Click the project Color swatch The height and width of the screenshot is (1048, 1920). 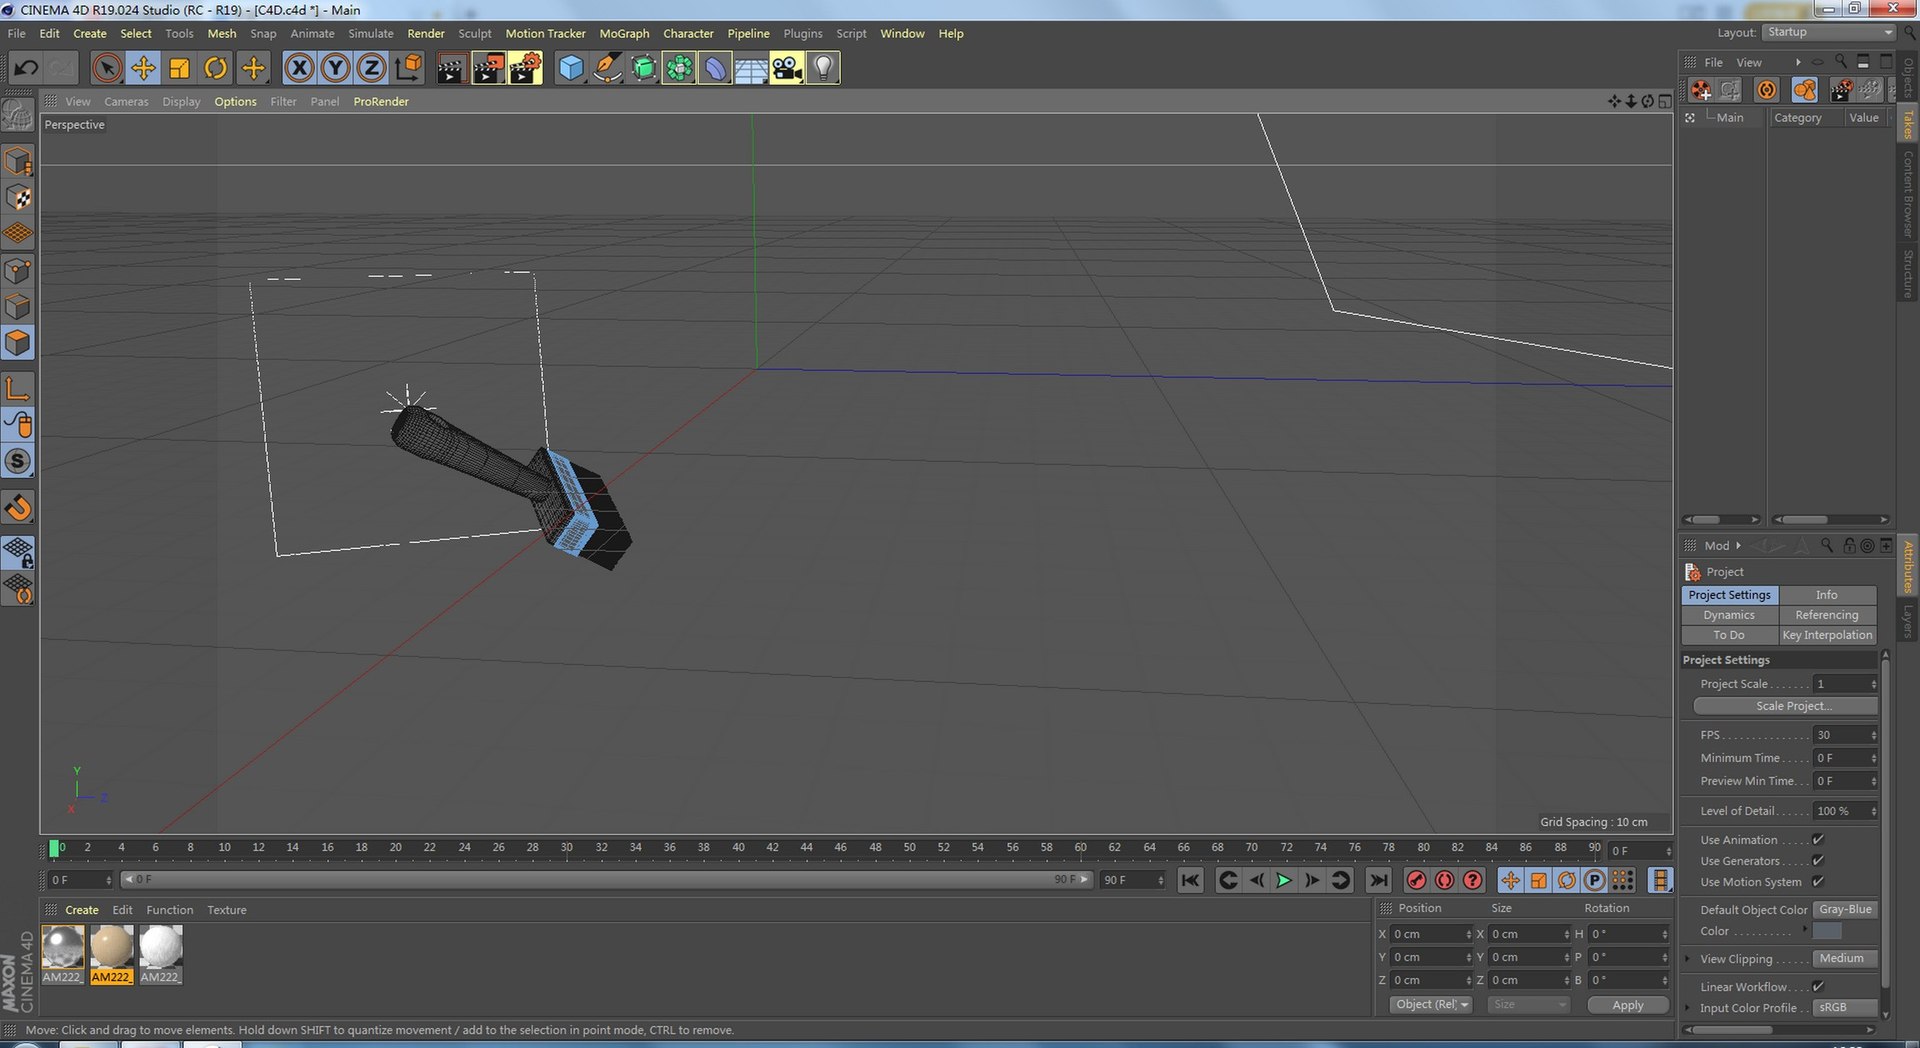[x=1827, y=931]
